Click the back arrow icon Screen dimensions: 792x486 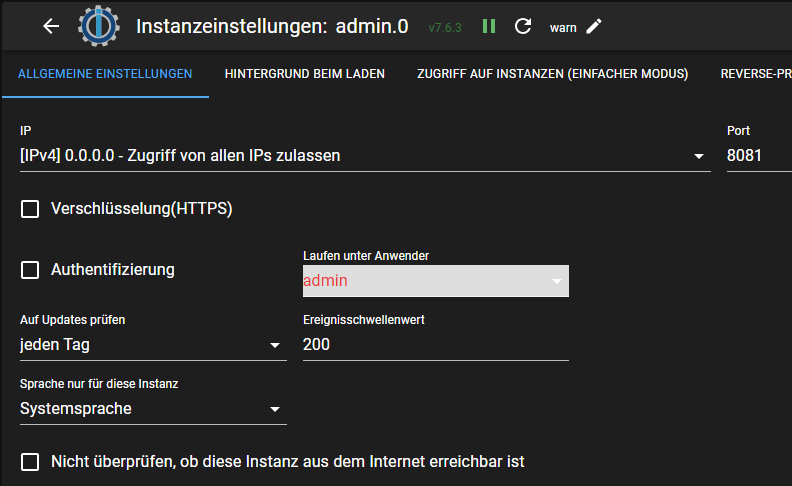pyautogui.click(x=52, y=27)
